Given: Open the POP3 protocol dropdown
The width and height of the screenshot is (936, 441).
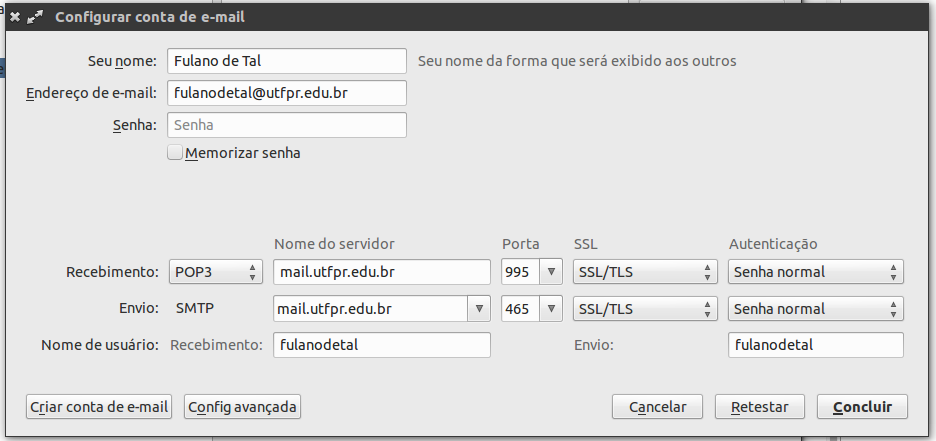Looking at the screenshot, I should click(216, 272).
